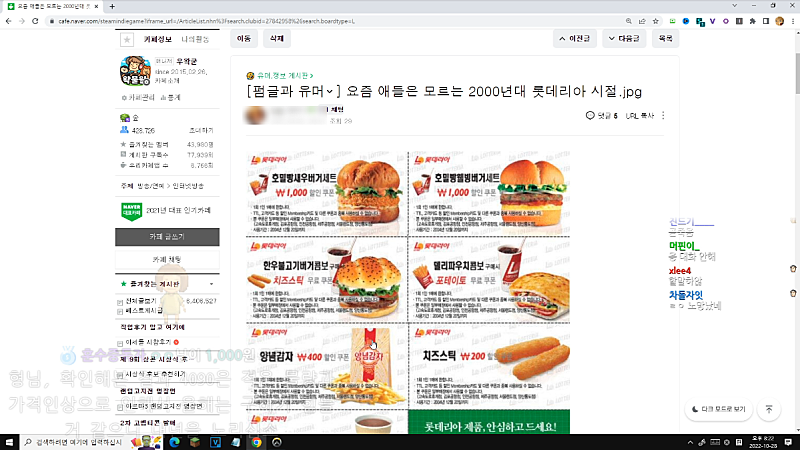
Task: Open the taskbar clock and date
Action: click(761, 442)
